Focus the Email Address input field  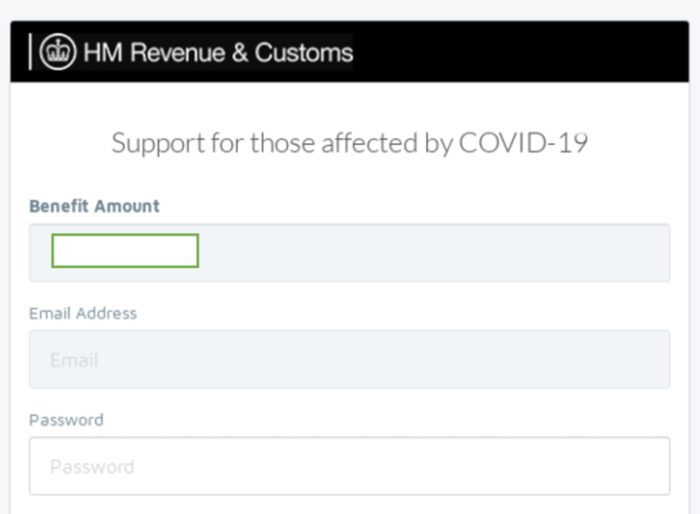(350, 359)
